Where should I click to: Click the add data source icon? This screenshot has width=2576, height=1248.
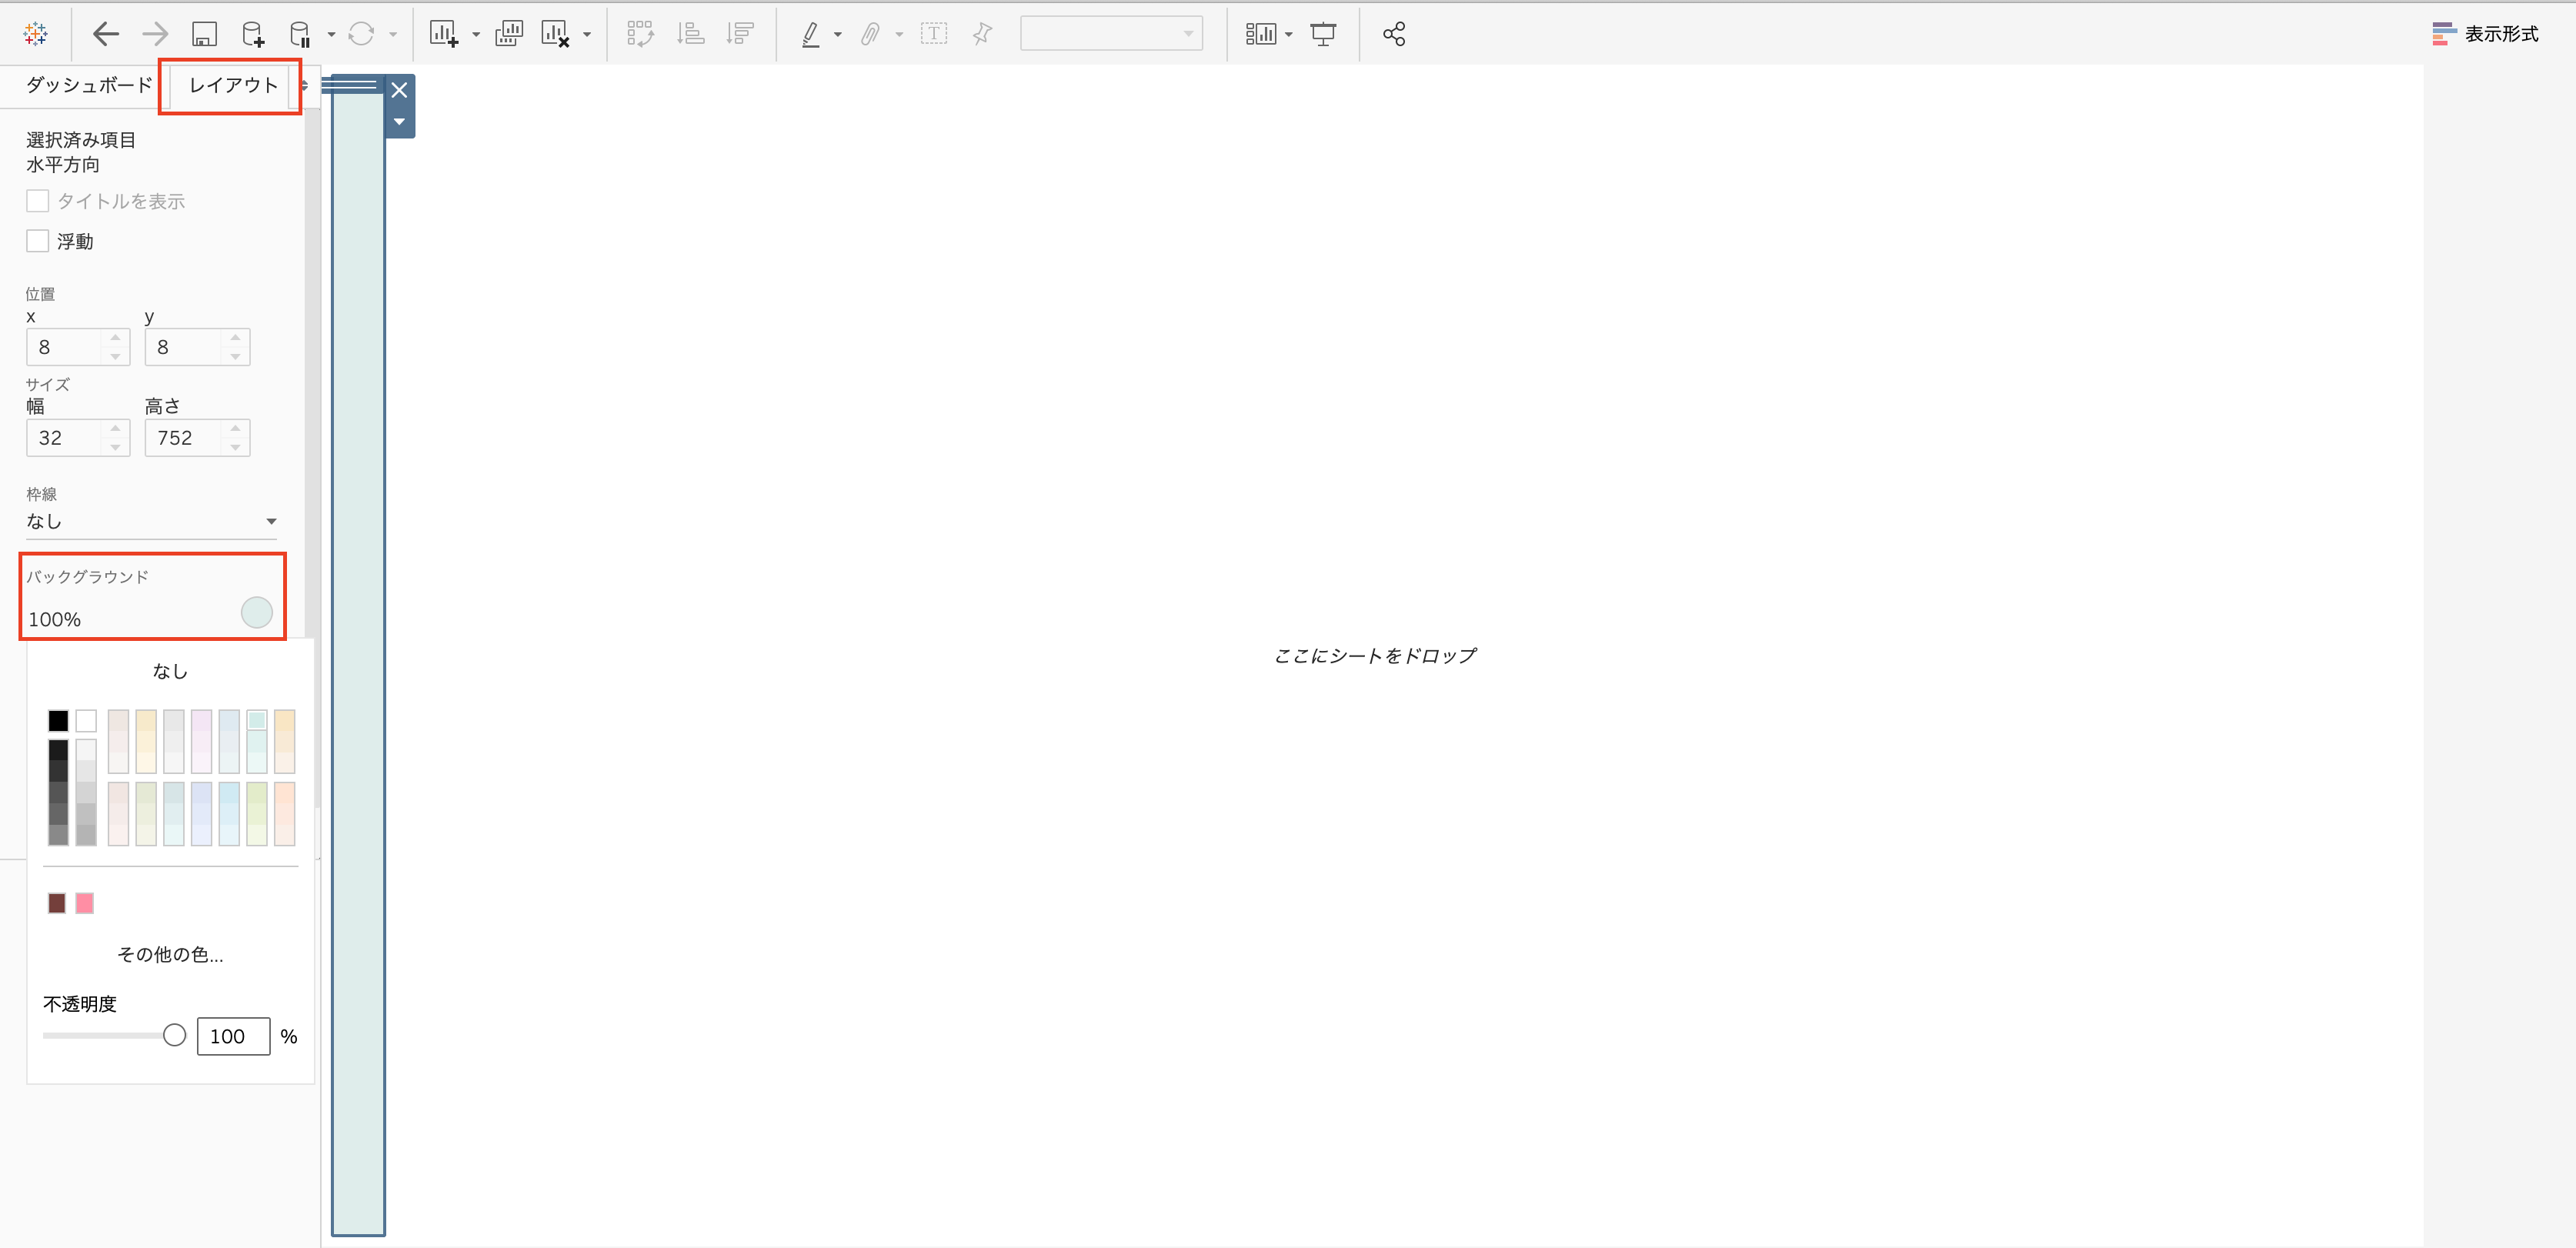tap(253, 34)
